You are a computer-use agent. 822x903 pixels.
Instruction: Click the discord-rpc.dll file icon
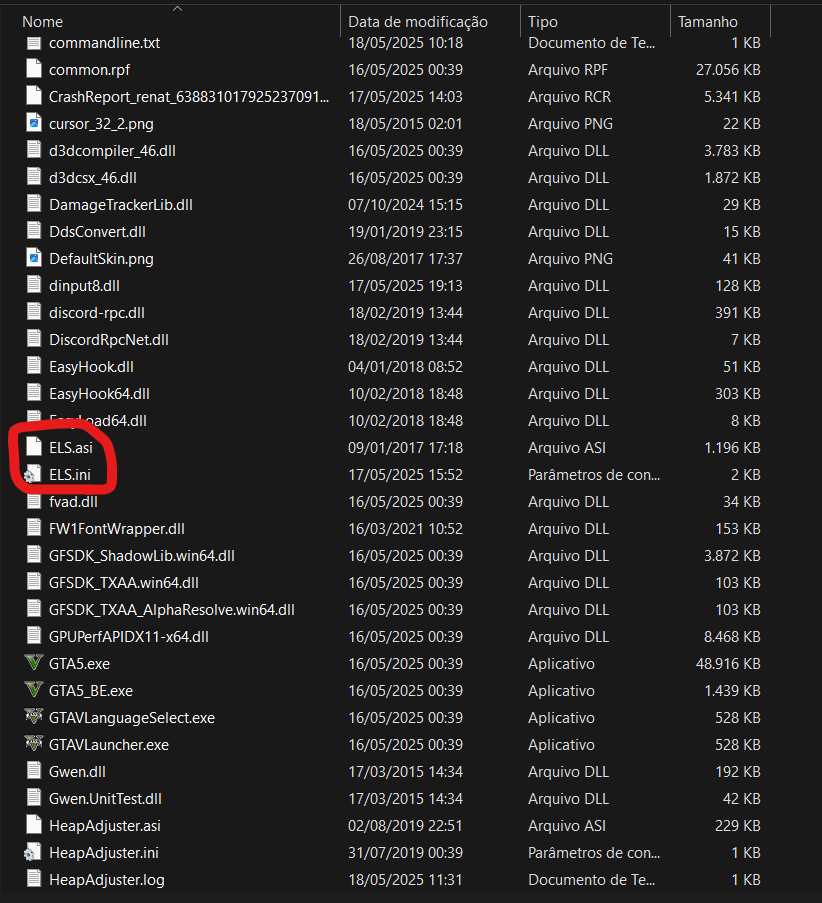[x=34, y=313]
